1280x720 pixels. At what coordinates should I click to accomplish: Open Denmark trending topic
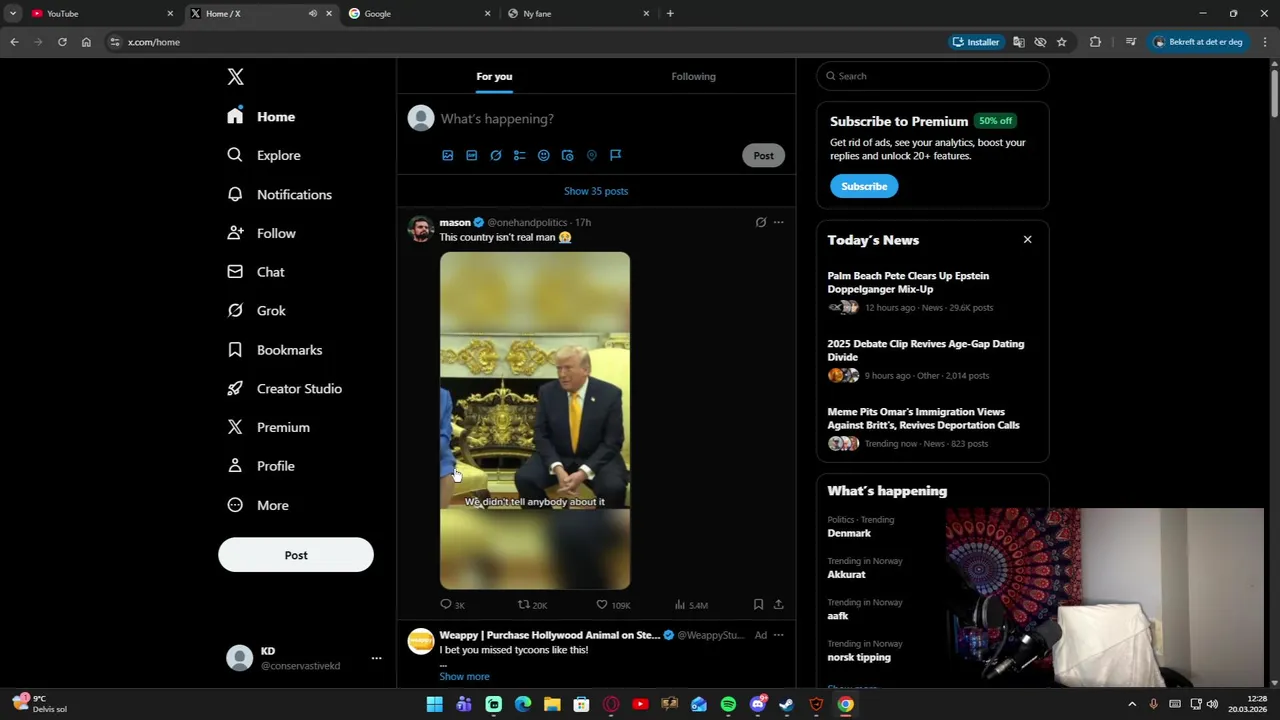849,534
